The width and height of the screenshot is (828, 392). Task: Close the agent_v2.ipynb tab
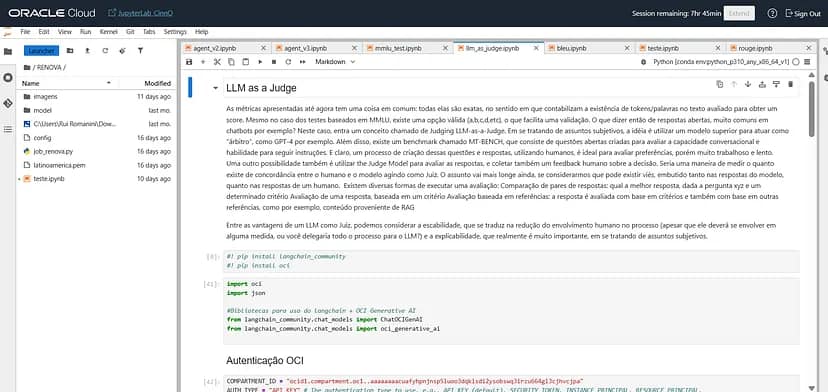(x=264, y=48)
